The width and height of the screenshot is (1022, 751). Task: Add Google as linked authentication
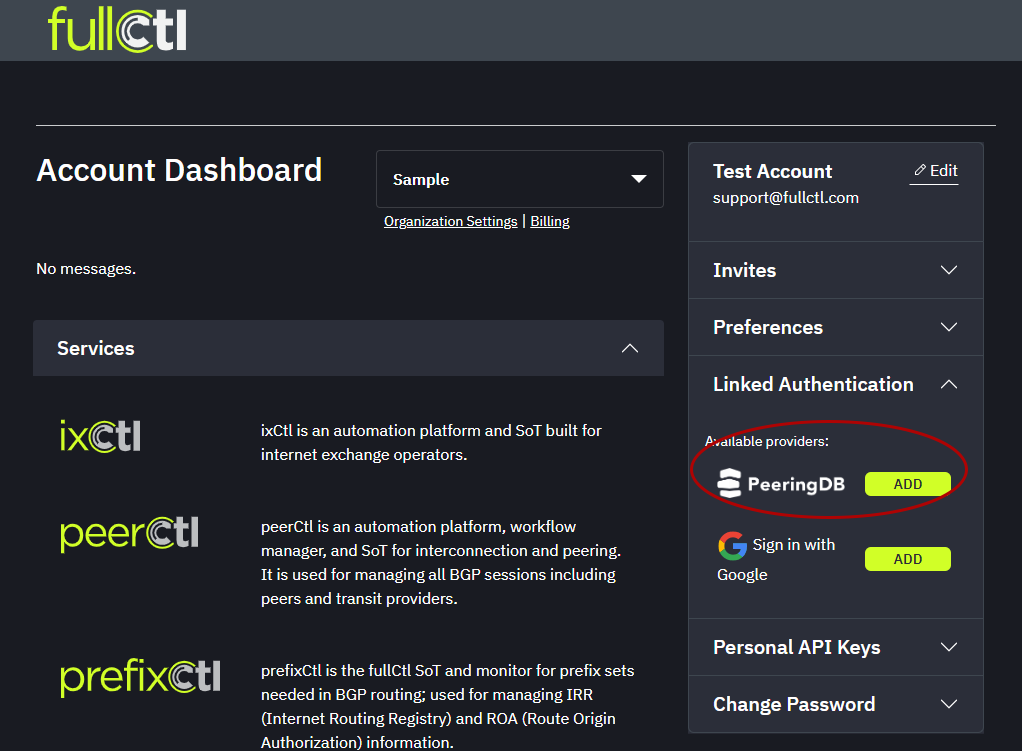coord(907,559)
